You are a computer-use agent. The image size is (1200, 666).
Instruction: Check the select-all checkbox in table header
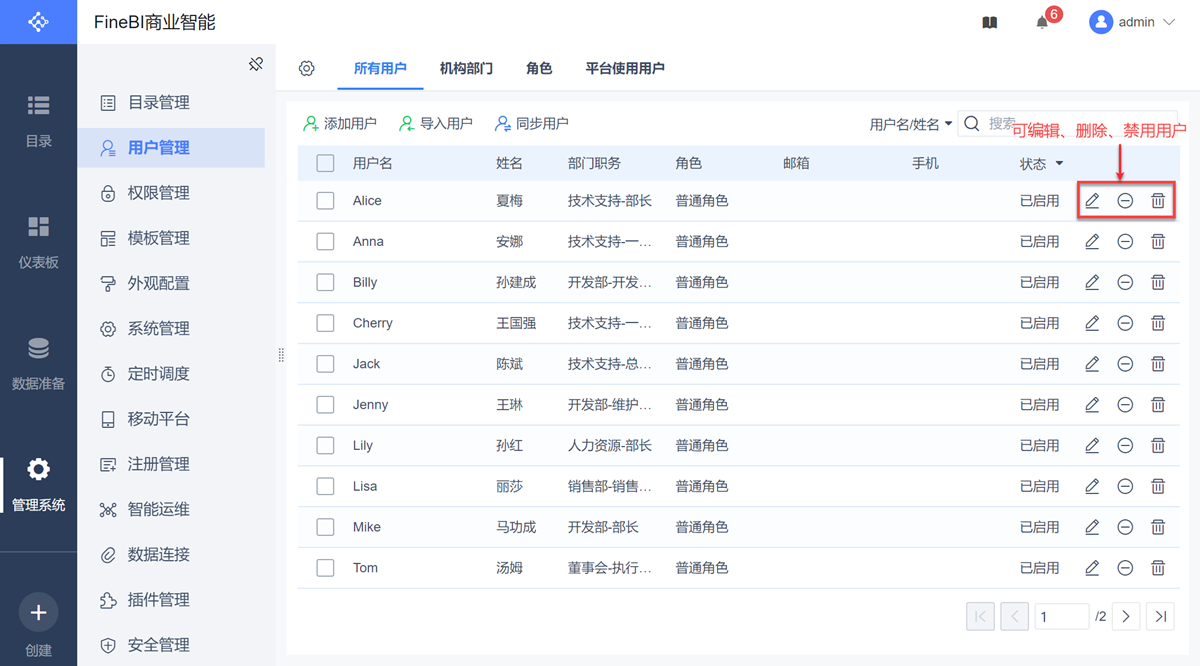point(325,164)
